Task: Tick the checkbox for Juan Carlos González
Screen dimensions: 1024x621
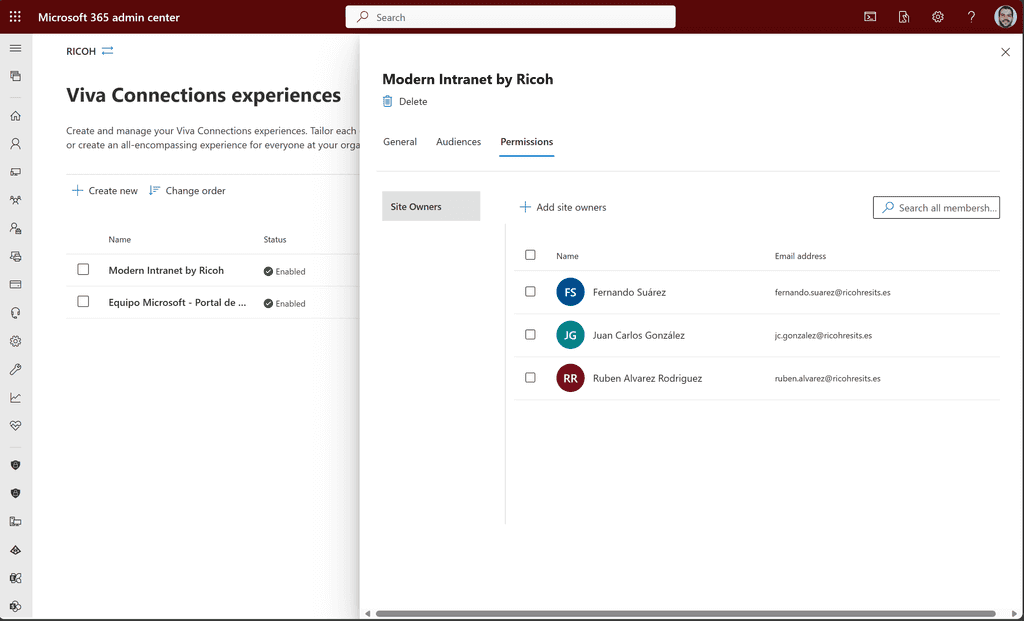Action: [x=530, y=335]
